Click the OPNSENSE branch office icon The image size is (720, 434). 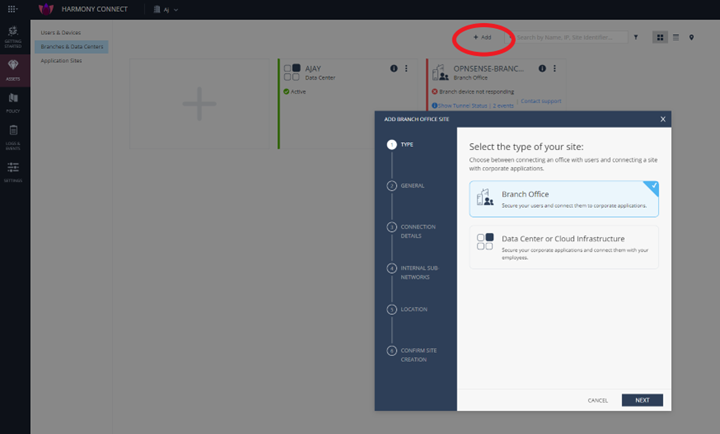coord(440,73)
